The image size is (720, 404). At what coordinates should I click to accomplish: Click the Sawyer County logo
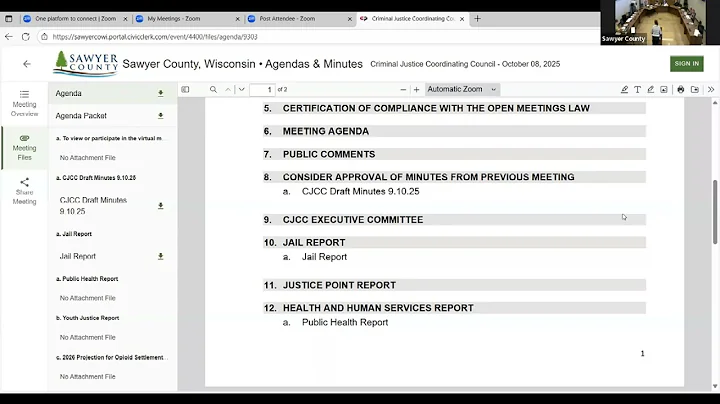pyautogui.click(x=85, y=64)
